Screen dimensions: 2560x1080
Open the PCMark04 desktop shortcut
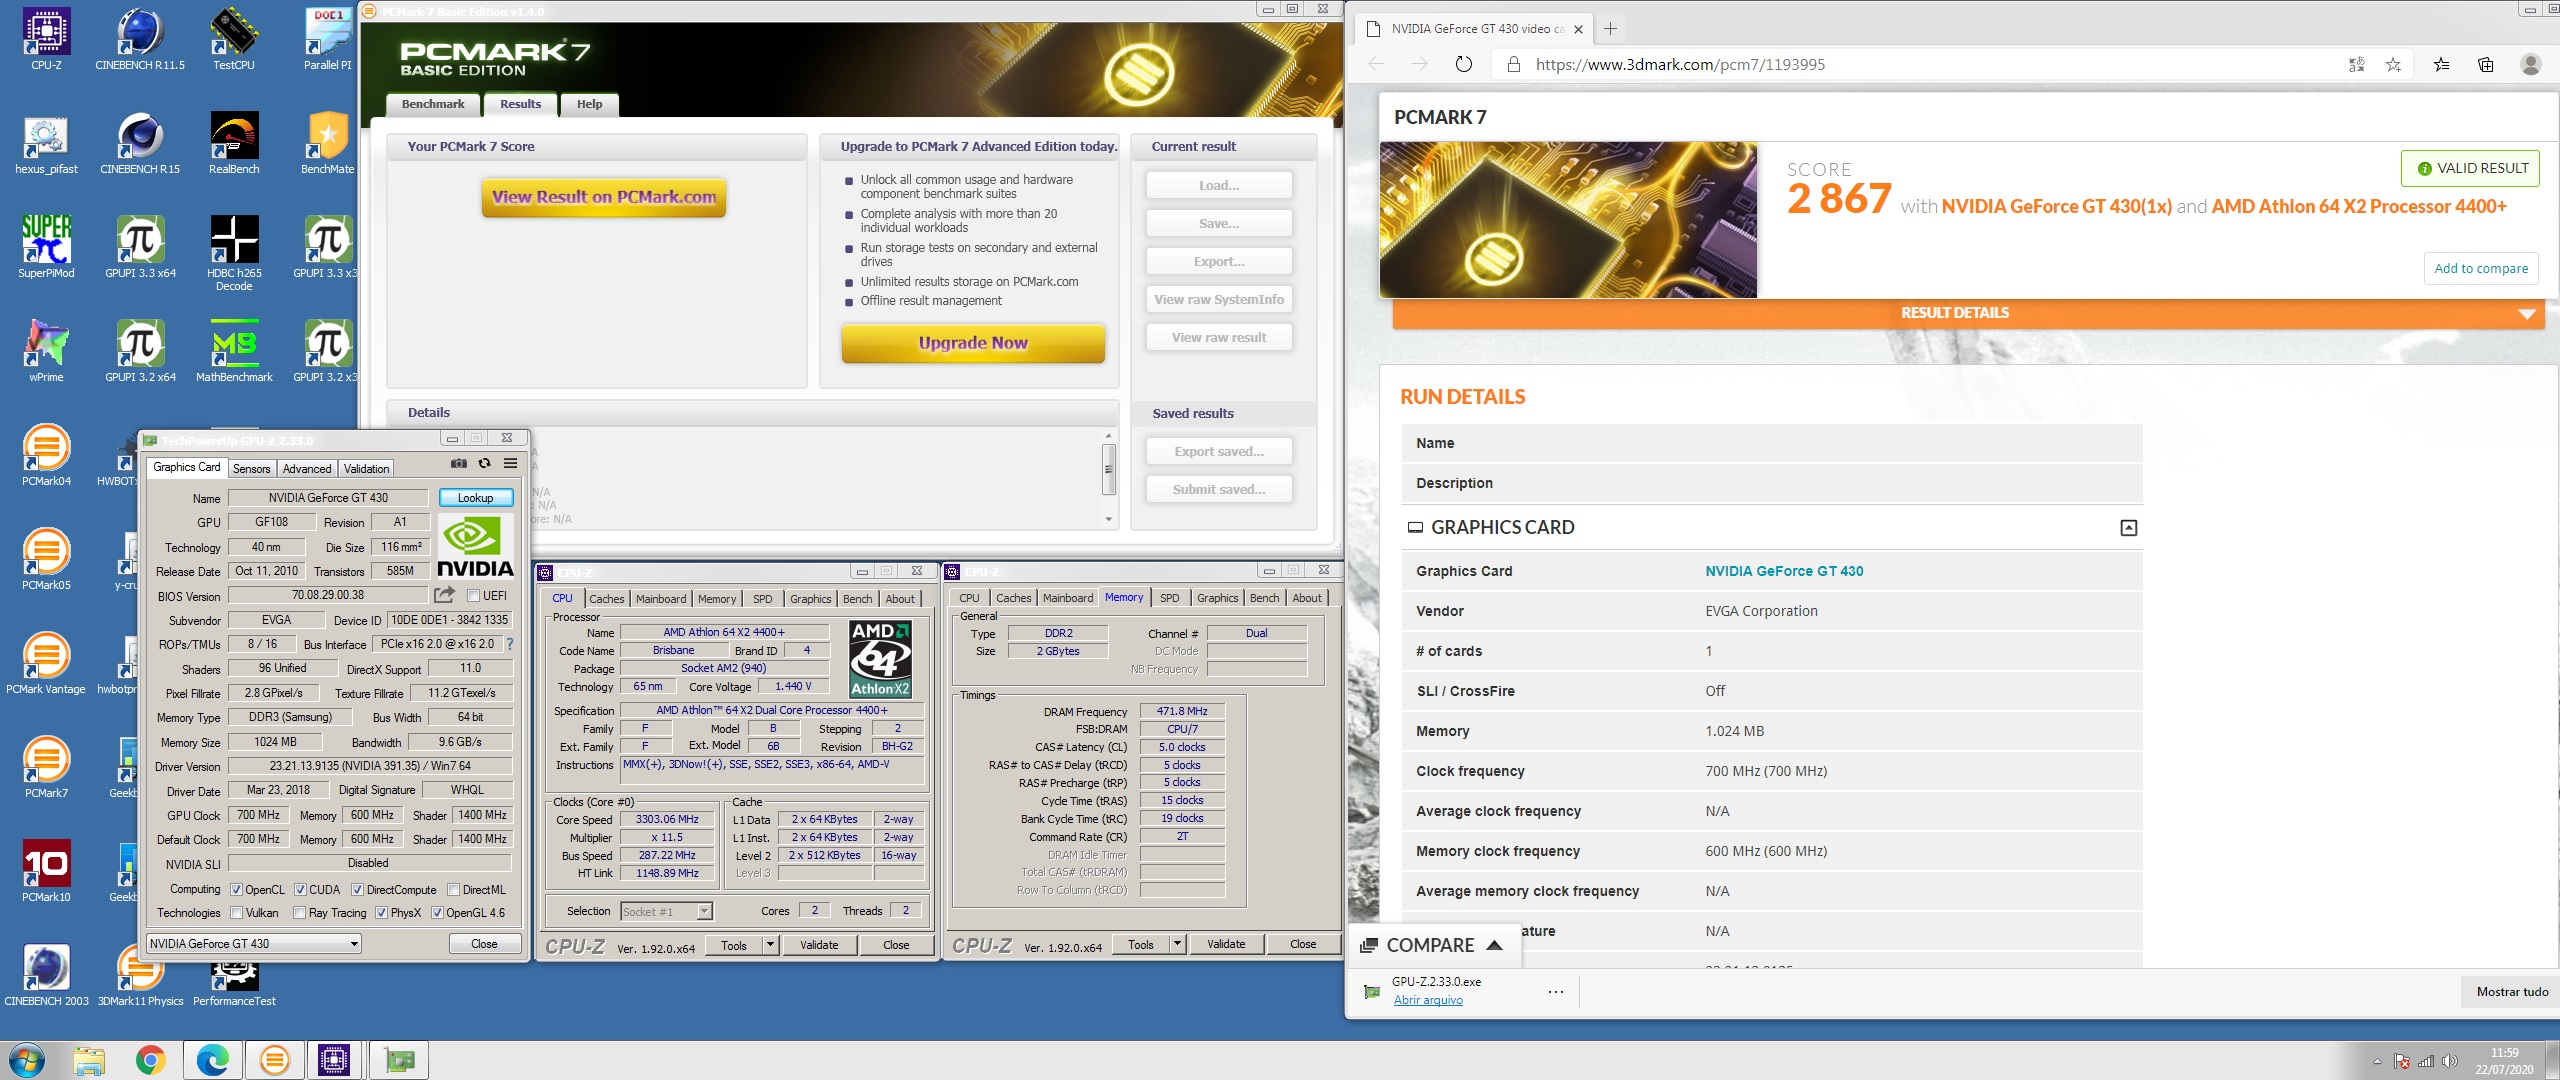click(x=46, y=455)
